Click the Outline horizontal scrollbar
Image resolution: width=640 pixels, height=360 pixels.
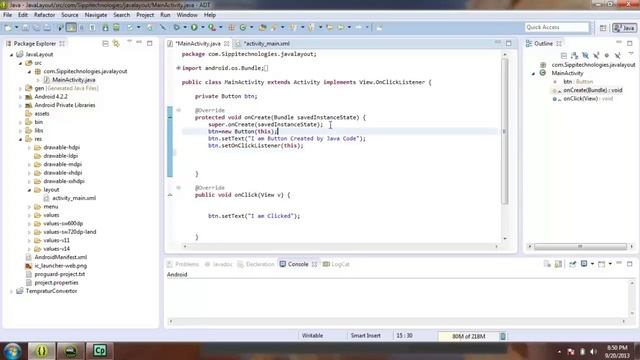click(580, 247)
